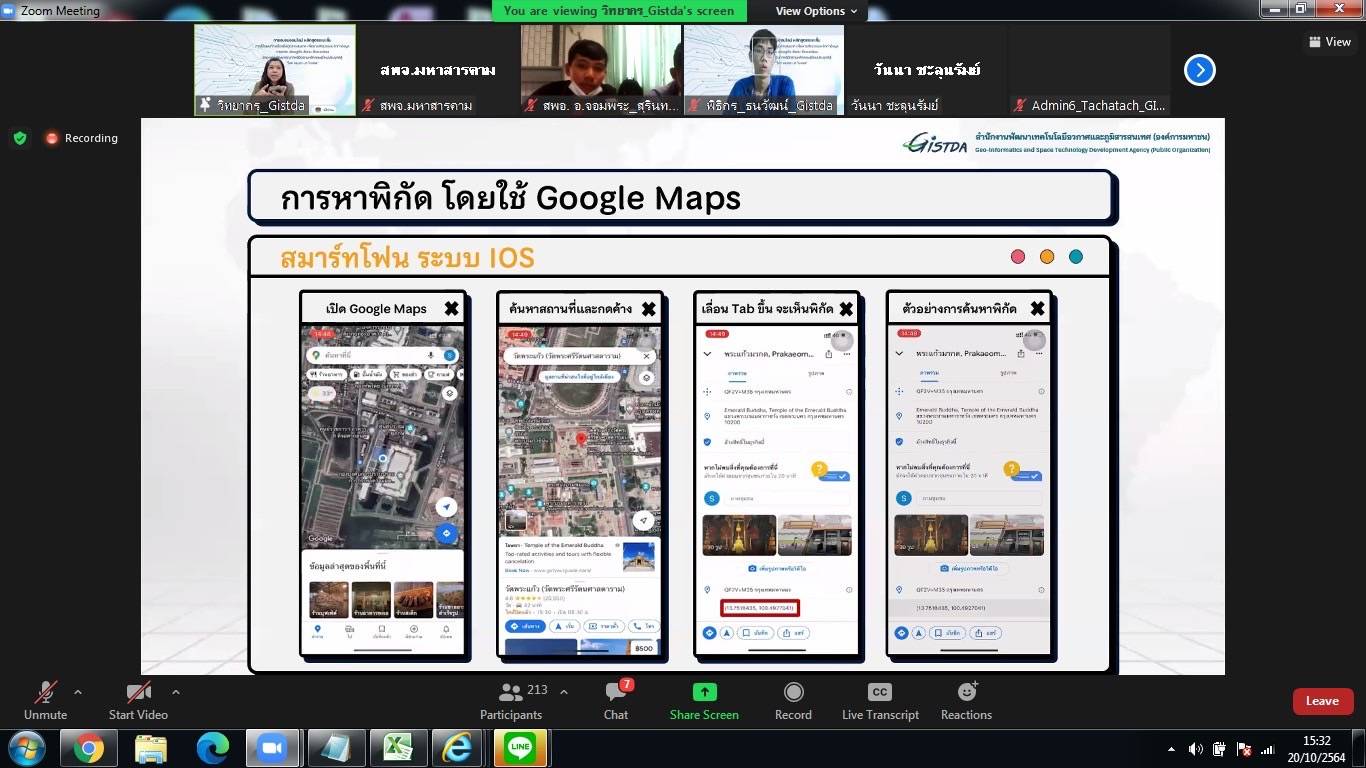Open the Chat panel

616,700
